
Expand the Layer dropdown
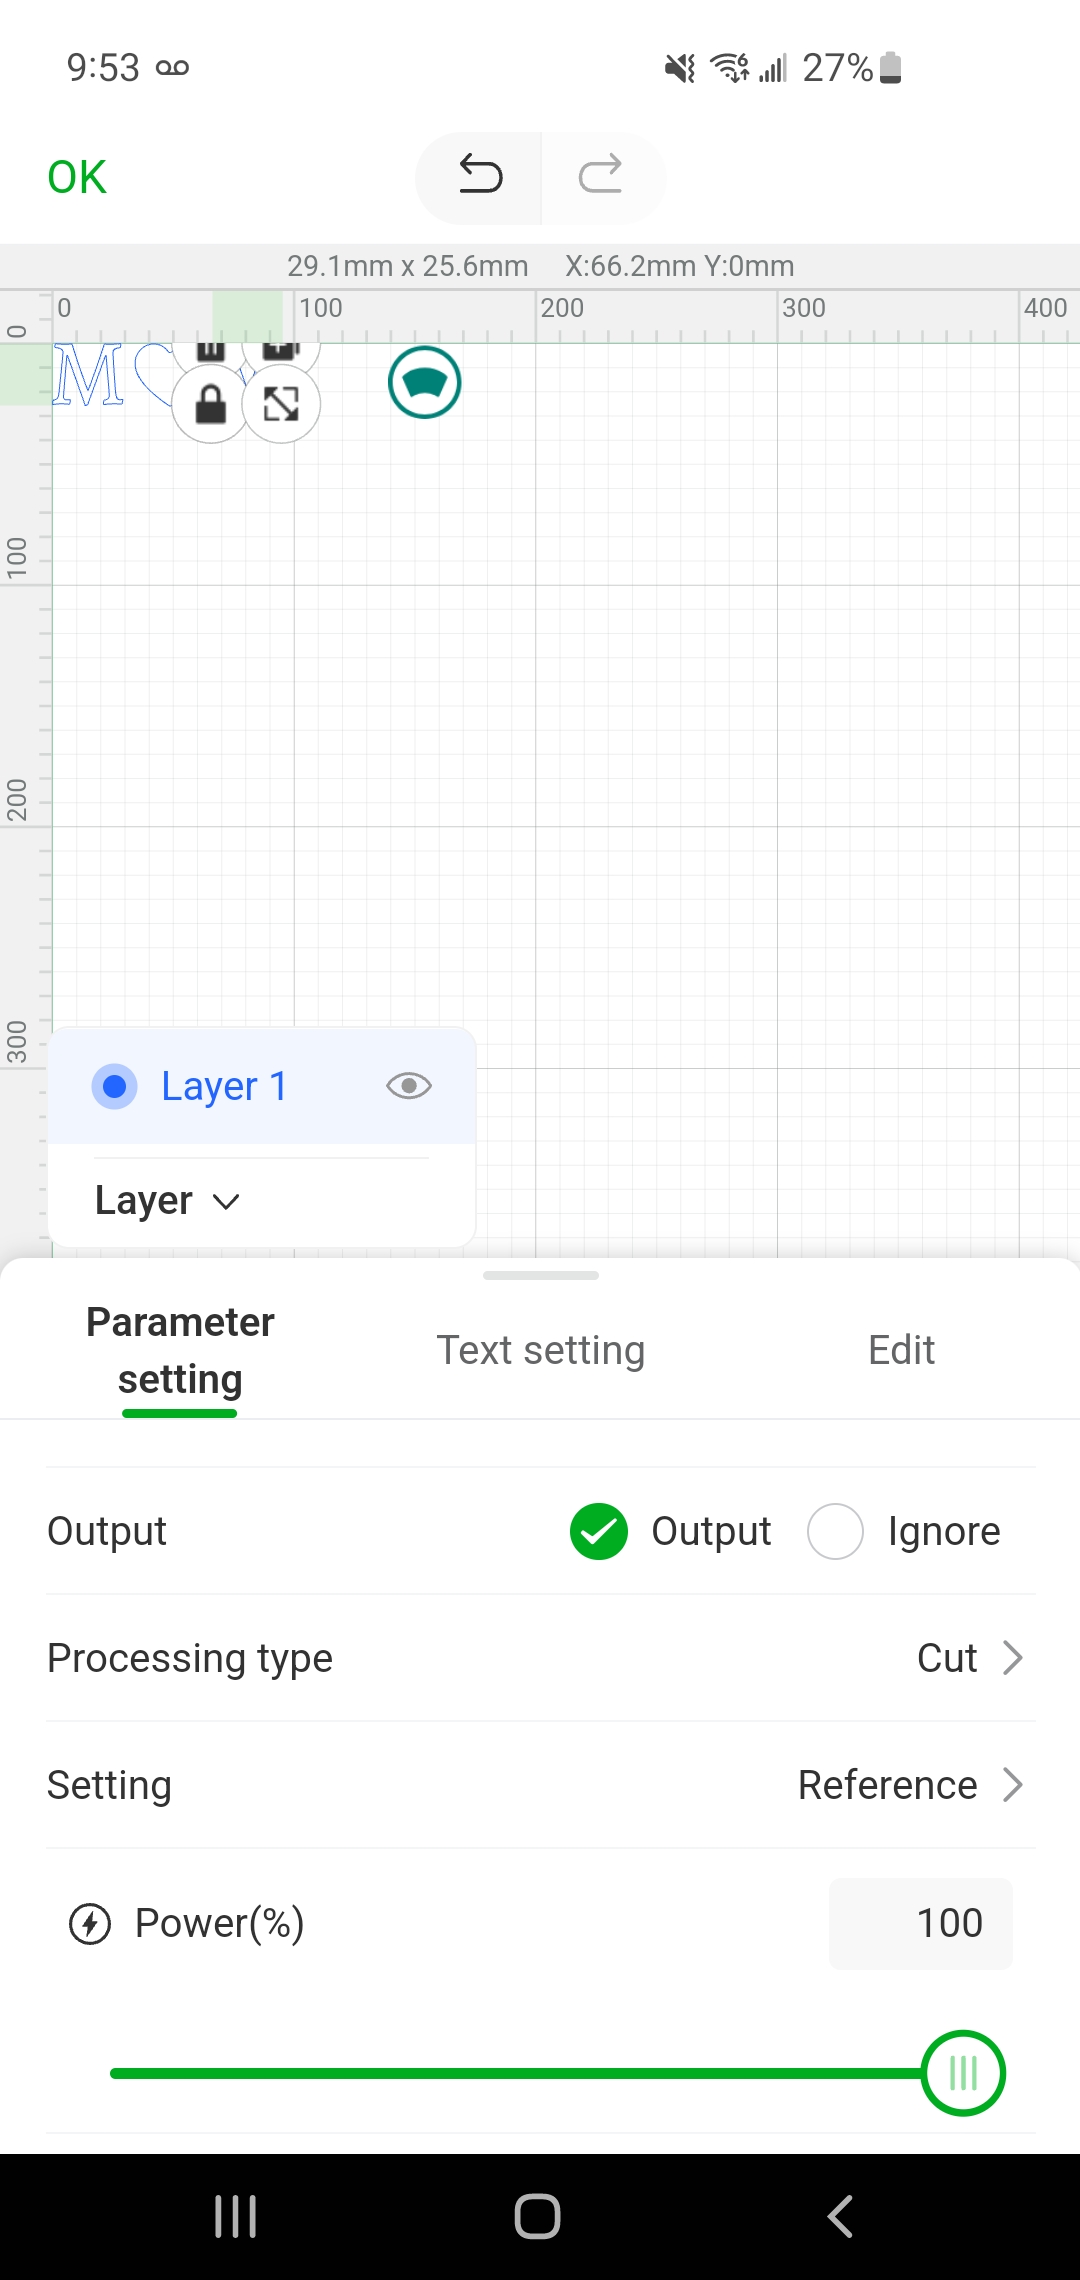tap(168, 1200)
